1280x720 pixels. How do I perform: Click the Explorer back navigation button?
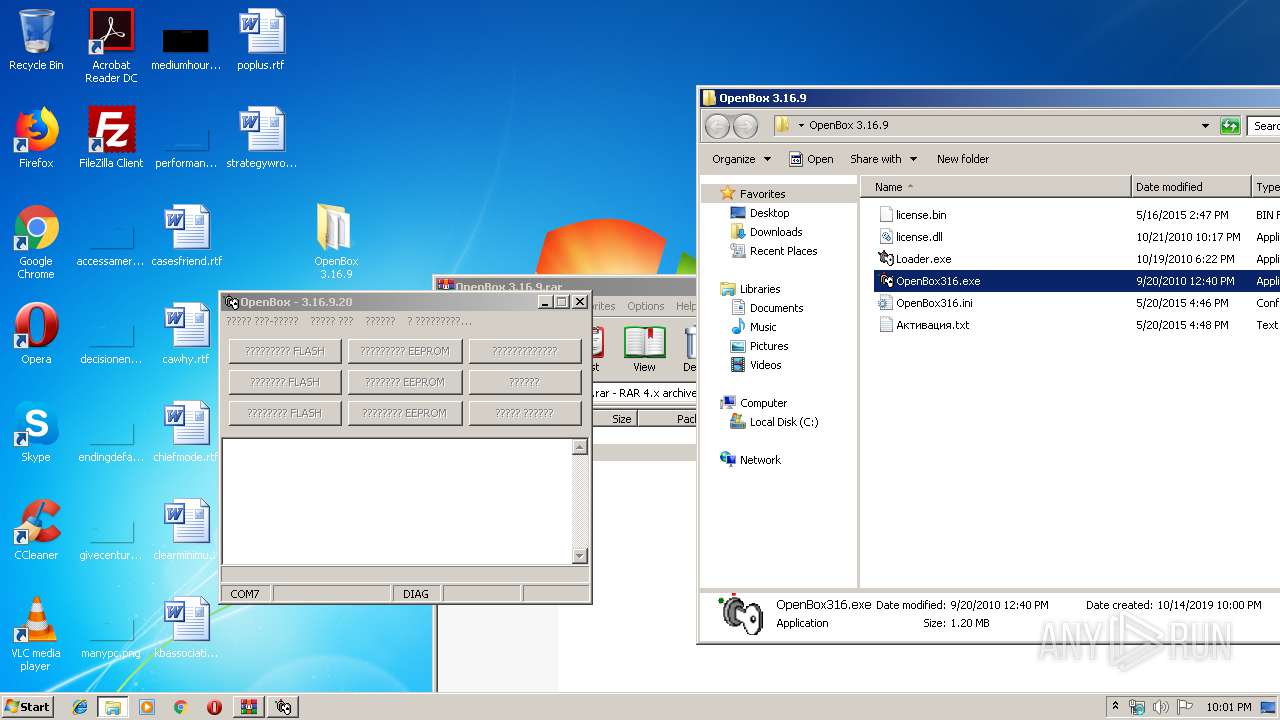coord(718,126)
